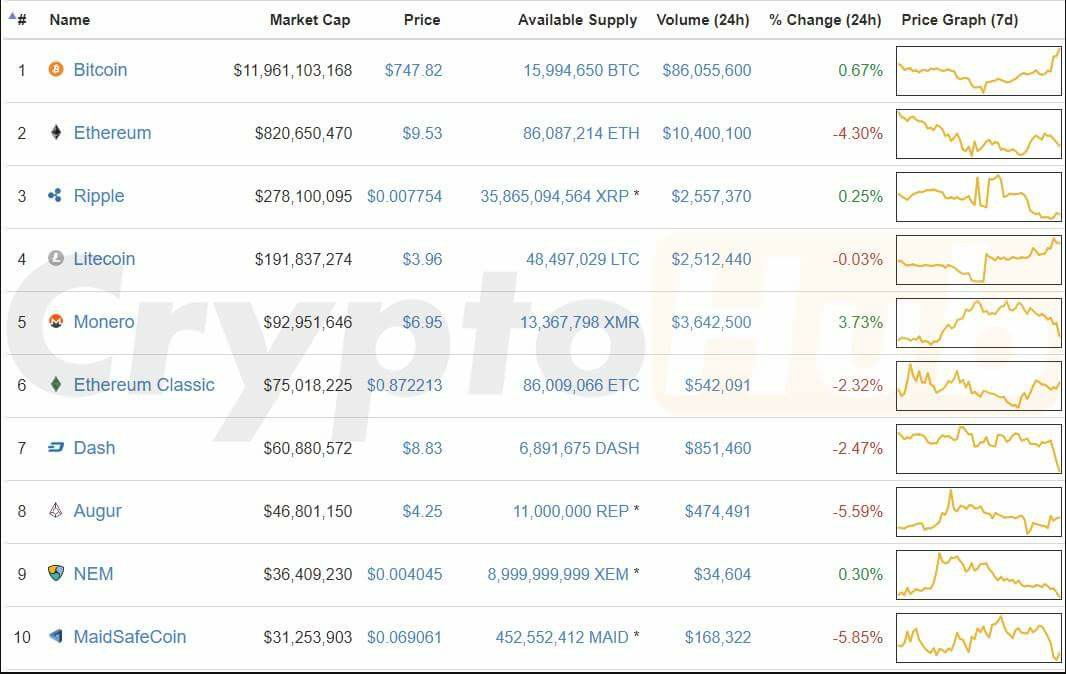Open the Ethereum Classic name link
The height and width of the screenshot is (674, 1066).
pyautogui.click(x=144, y=385)
